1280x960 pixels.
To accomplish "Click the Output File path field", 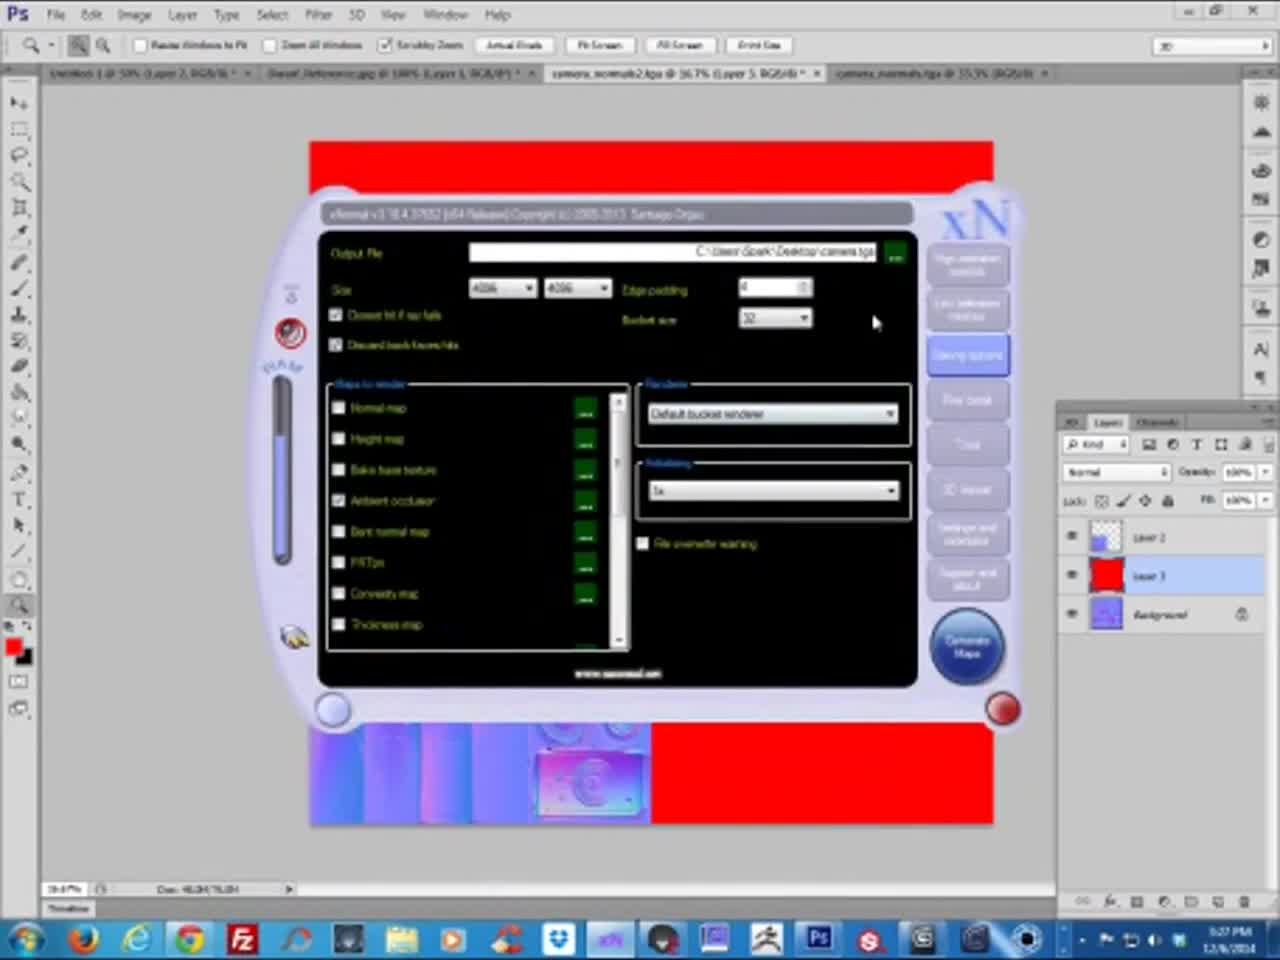I will pos(673,252).
